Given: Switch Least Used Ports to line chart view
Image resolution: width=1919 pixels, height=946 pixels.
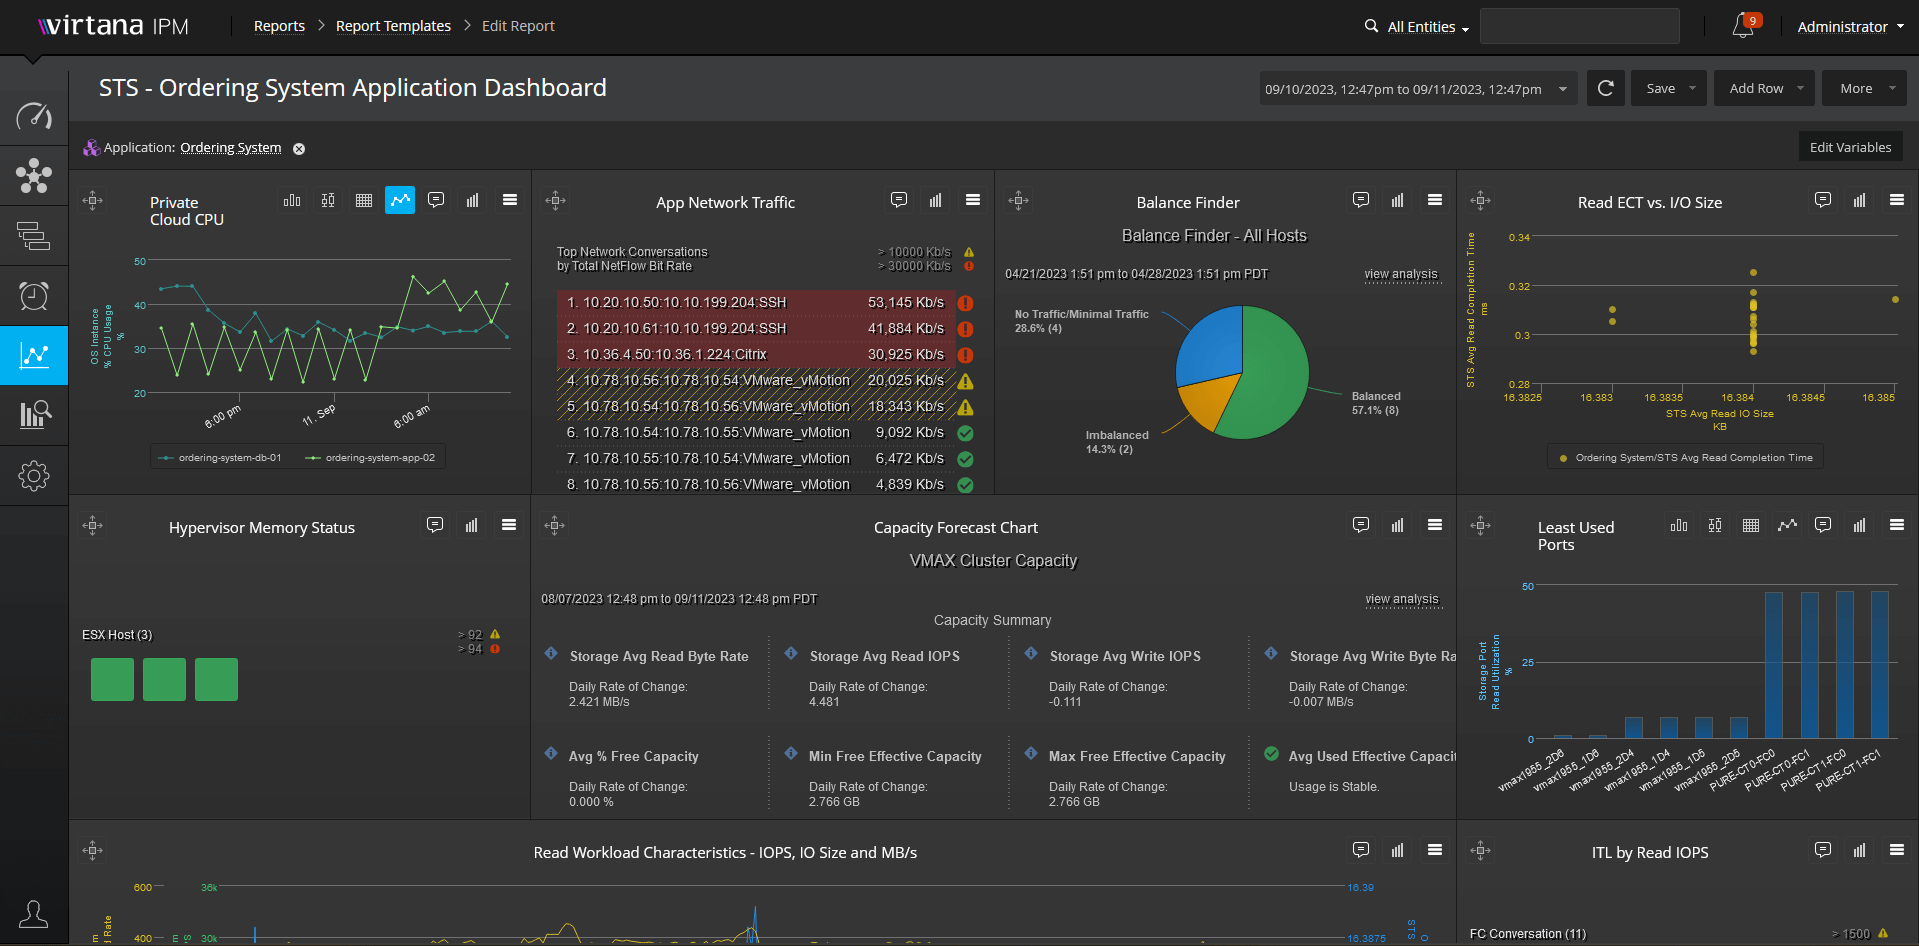Looking at the screenshot, I should click(1787, 525).
